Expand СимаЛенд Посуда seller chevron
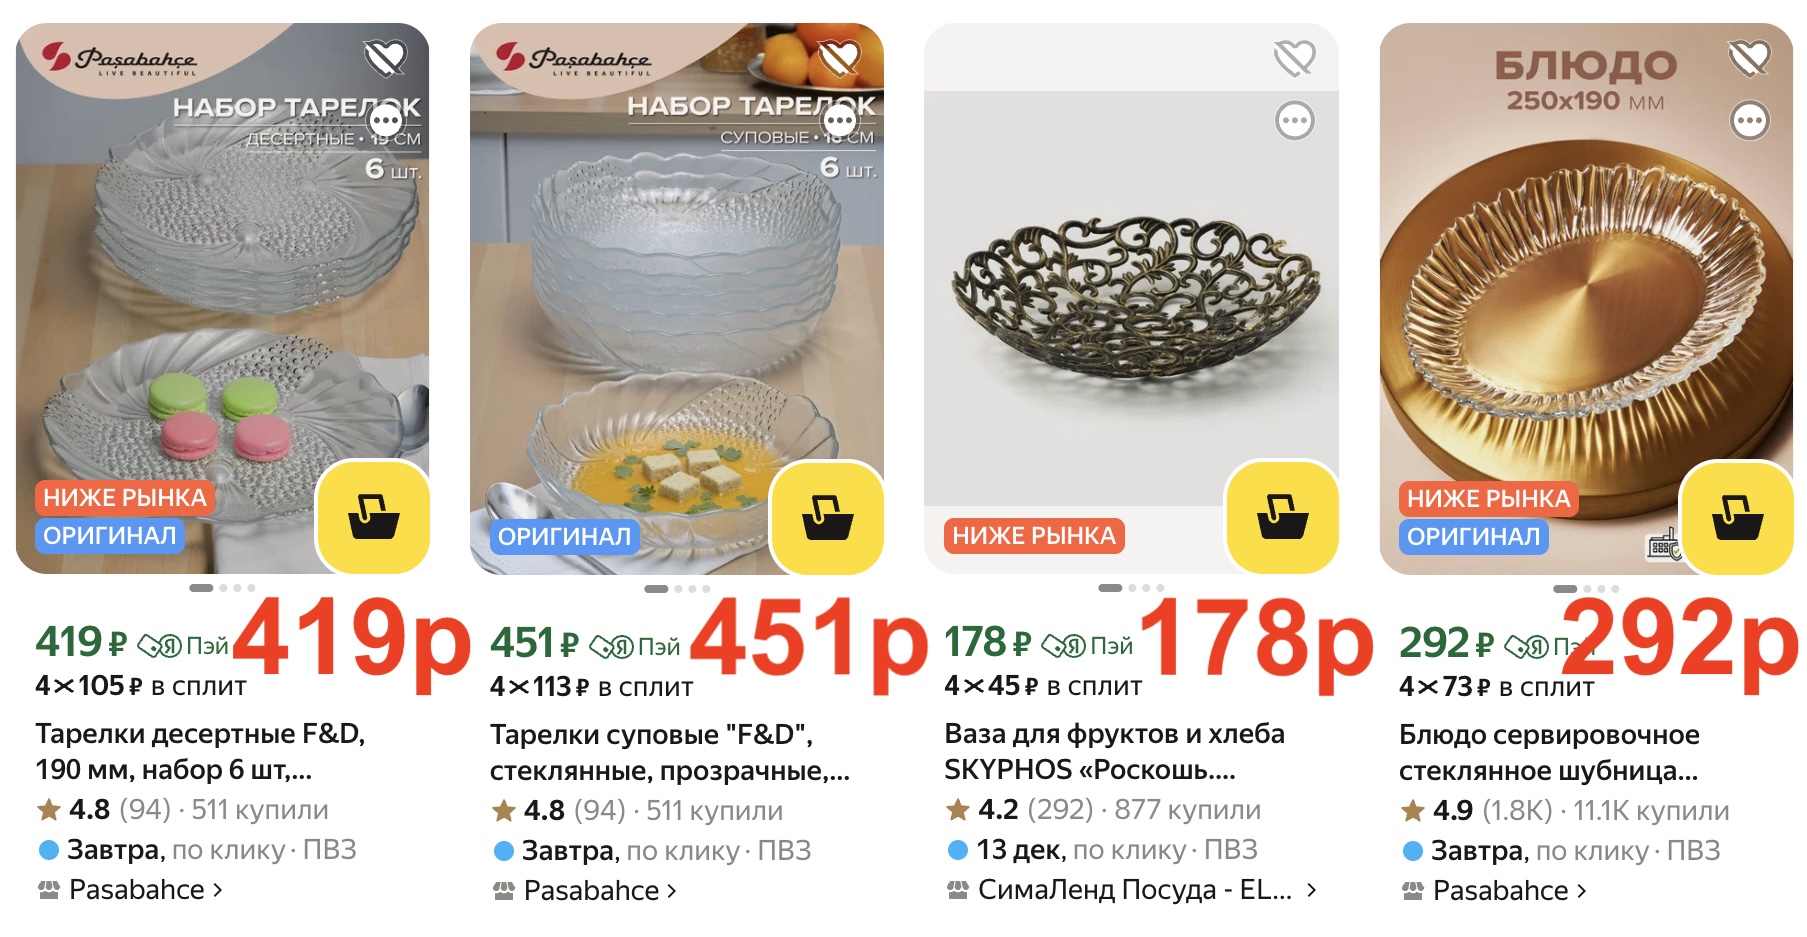The image size is (1807, 937). (x=1312, y=889)
